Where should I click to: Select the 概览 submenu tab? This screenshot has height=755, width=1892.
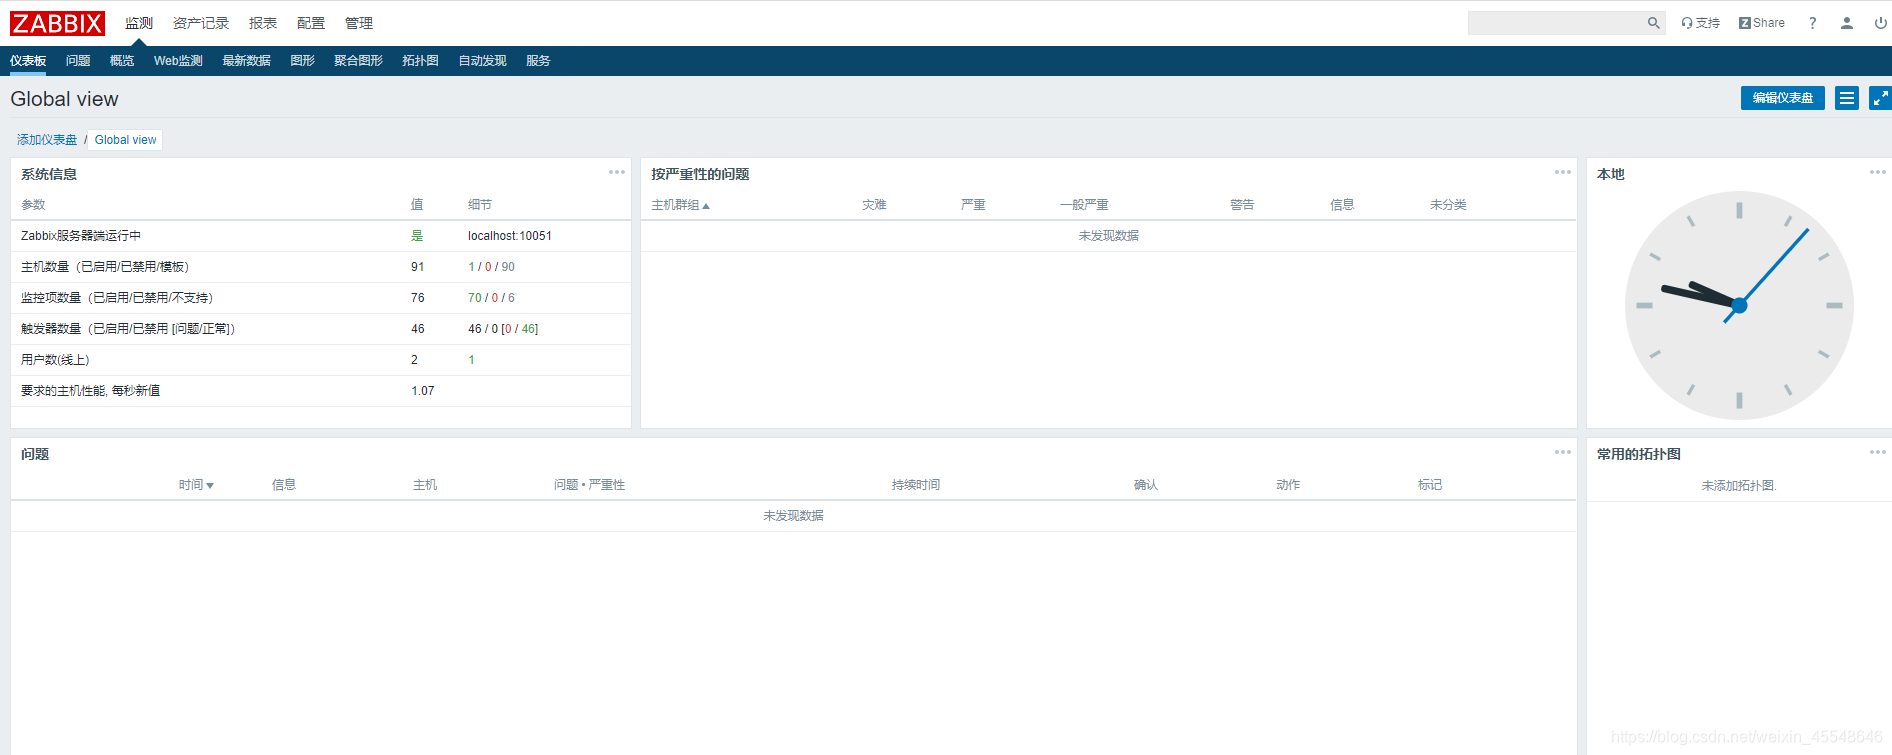point(122,61)
